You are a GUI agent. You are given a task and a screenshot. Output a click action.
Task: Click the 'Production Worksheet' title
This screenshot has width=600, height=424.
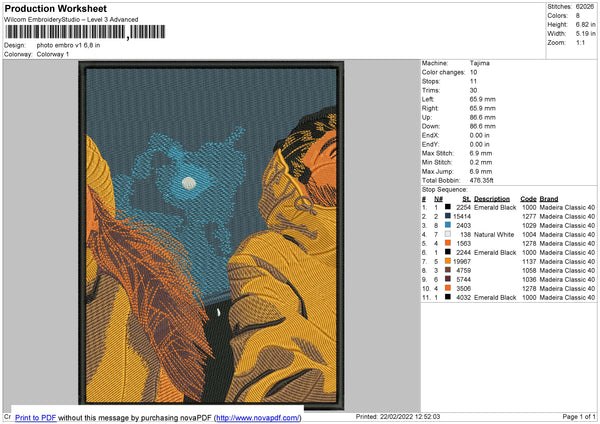pyautogui.click(x=55, y=8)
